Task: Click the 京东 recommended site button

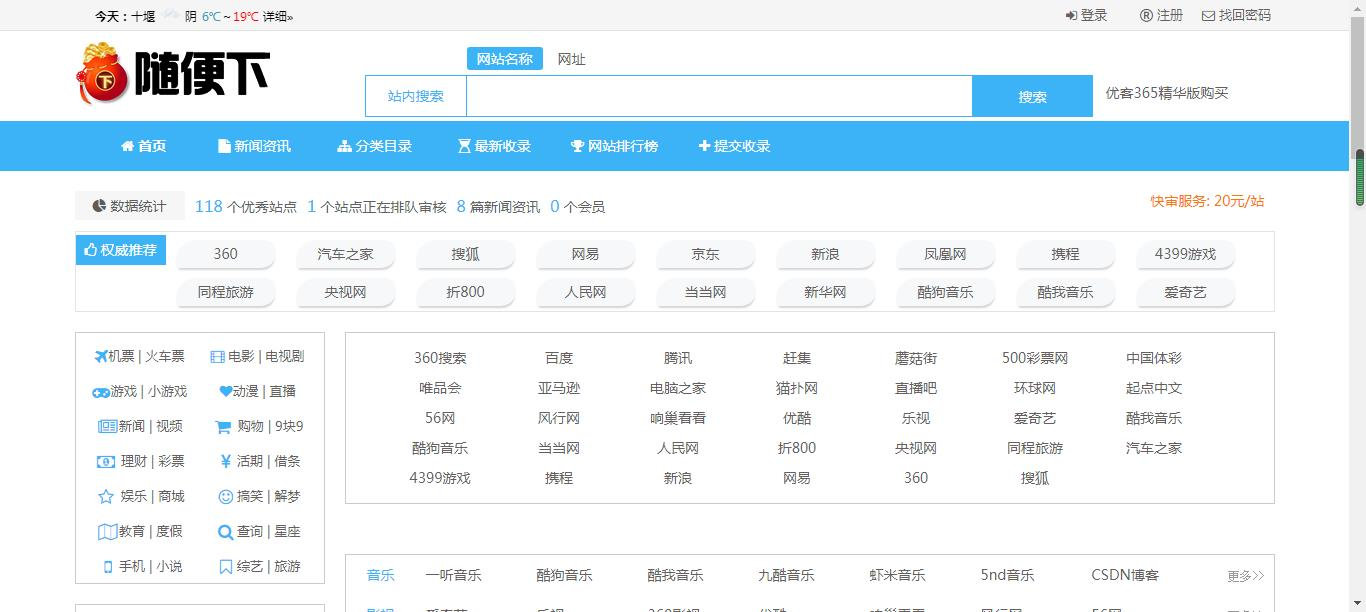Action: 706,254
